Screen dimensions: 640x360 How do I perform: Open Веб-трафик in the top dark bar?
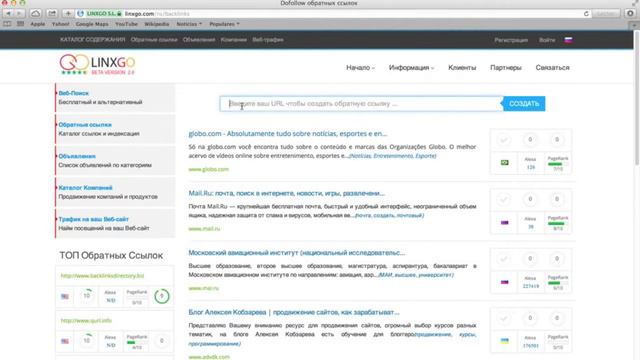point(268,40)
